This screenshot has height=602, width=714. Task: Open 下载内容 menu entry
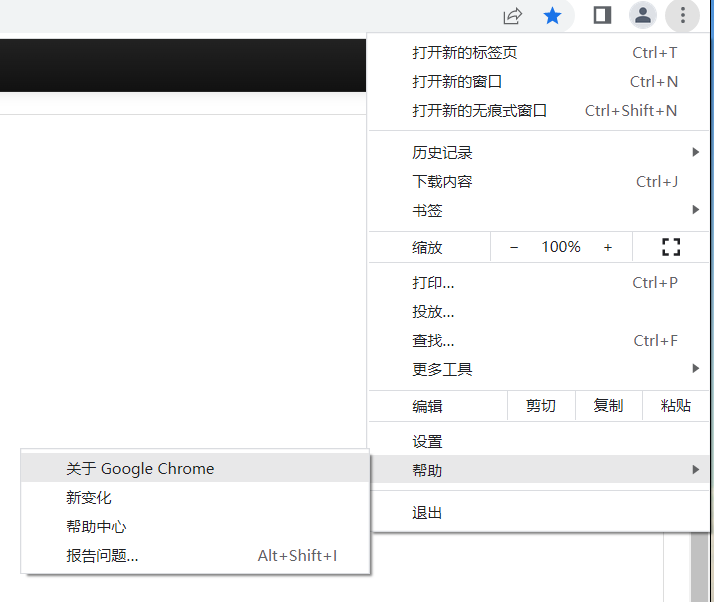(x=442, y=182)
